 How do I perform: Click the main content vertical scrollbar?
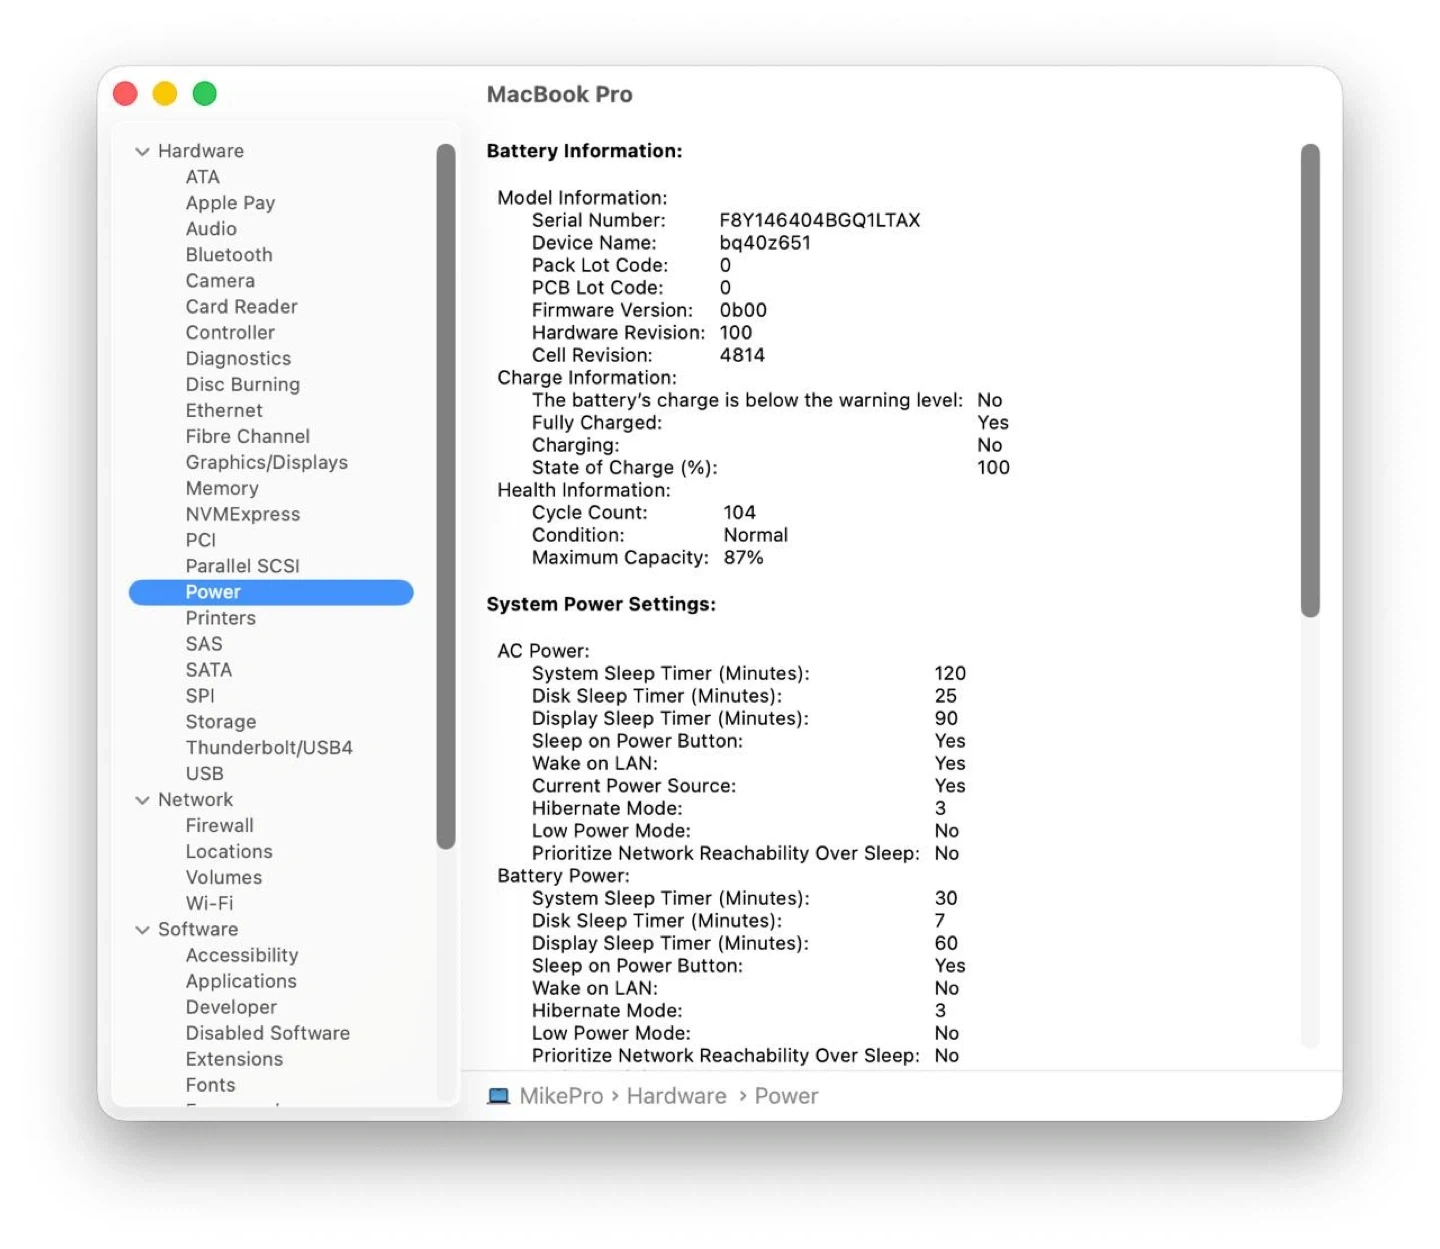(1310, 380)
